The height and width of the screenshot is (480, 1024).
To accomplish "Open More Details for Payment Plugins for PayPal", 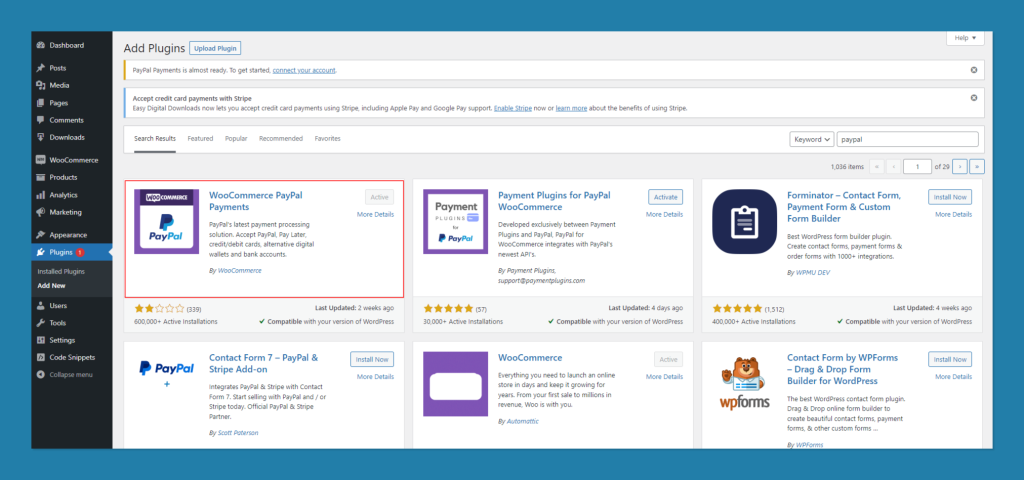I will pos(664,214).
